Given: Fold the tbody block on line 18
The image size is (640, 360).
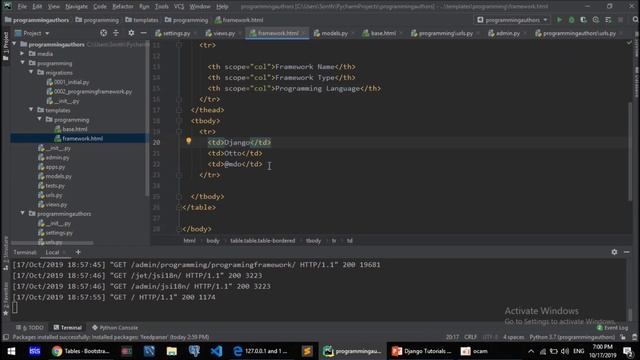Looking at the screenshot, I should pyautogui.click(x=179, y=121).
